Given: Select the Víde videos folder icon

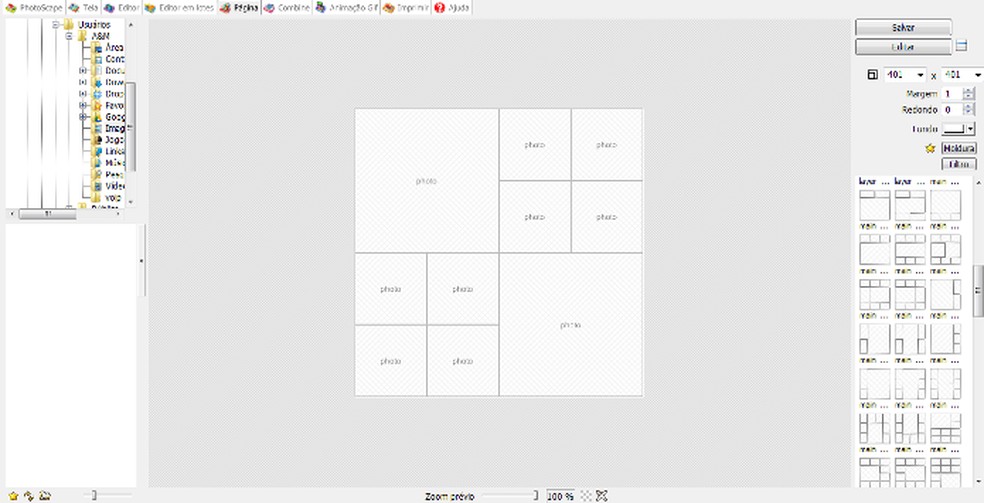Looking at the screenshot, I should click(x=97, y=186).
